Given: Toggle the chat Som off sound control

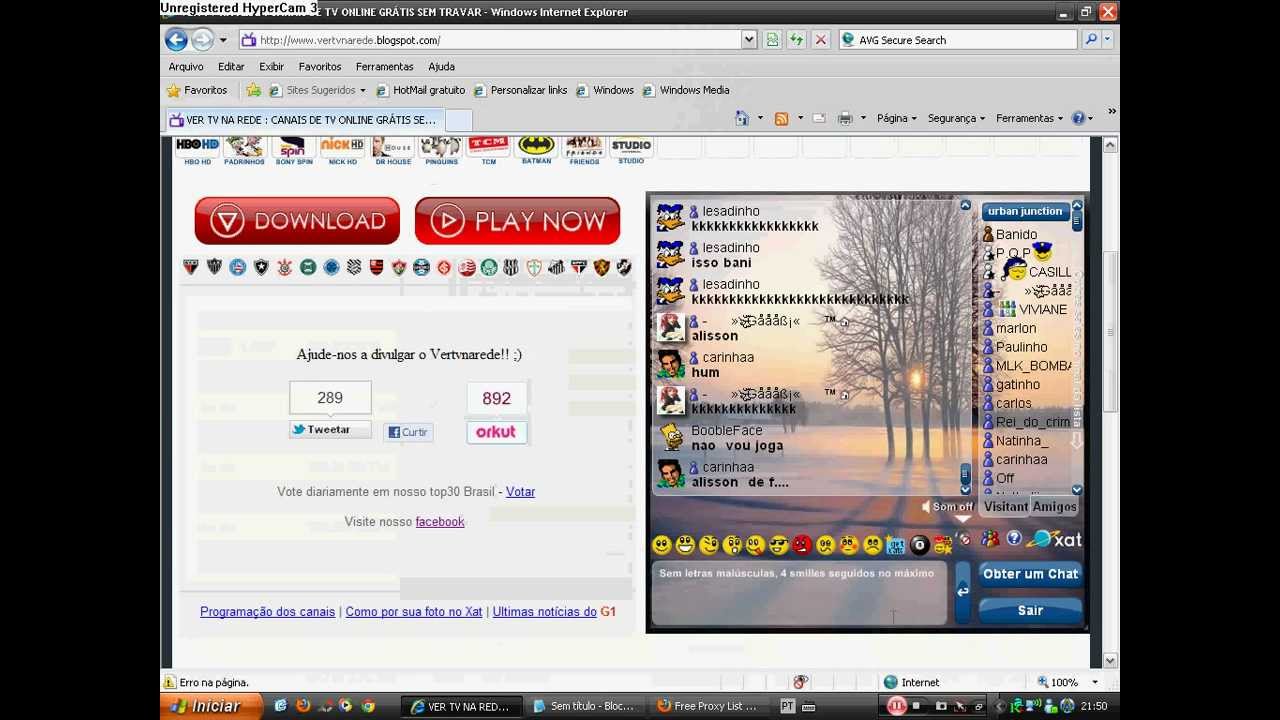Looking at the screenshot, I should 946,507.
